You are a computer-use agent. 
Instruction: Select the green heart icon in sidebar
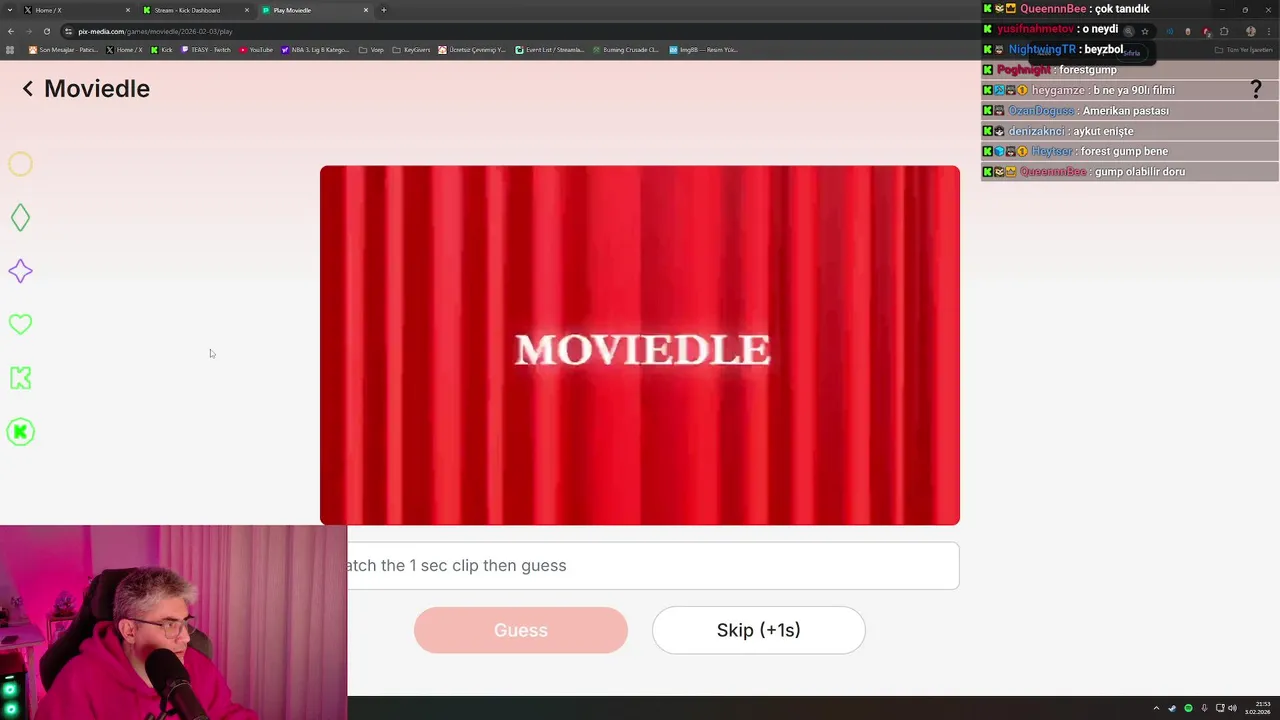20,324
